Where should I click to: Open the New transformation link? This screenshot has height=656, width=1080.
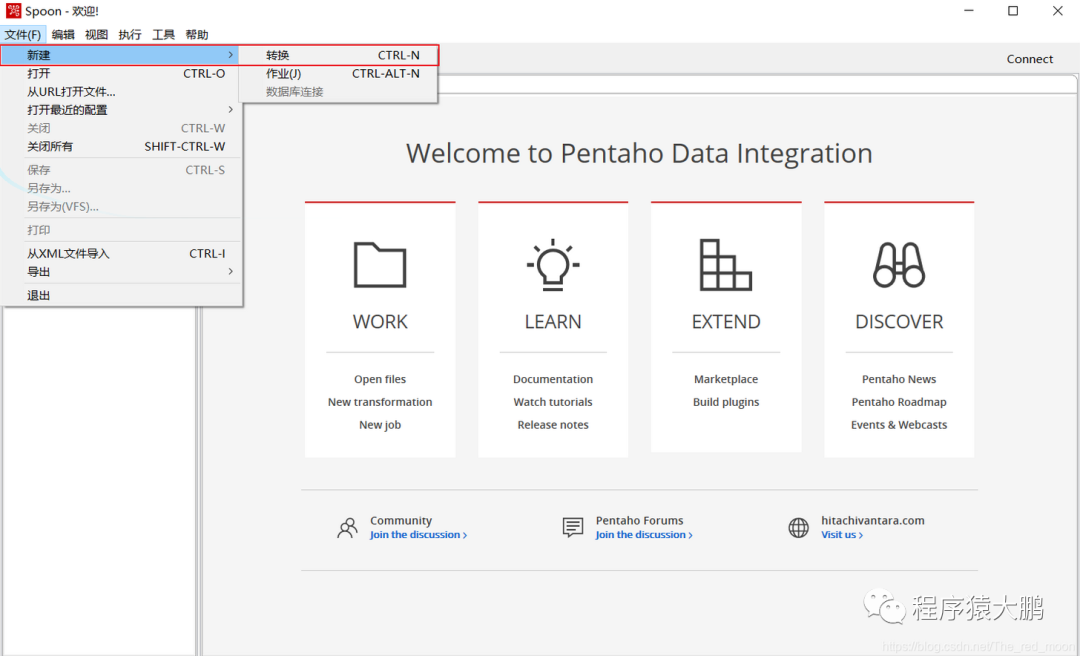pos(380,402)
